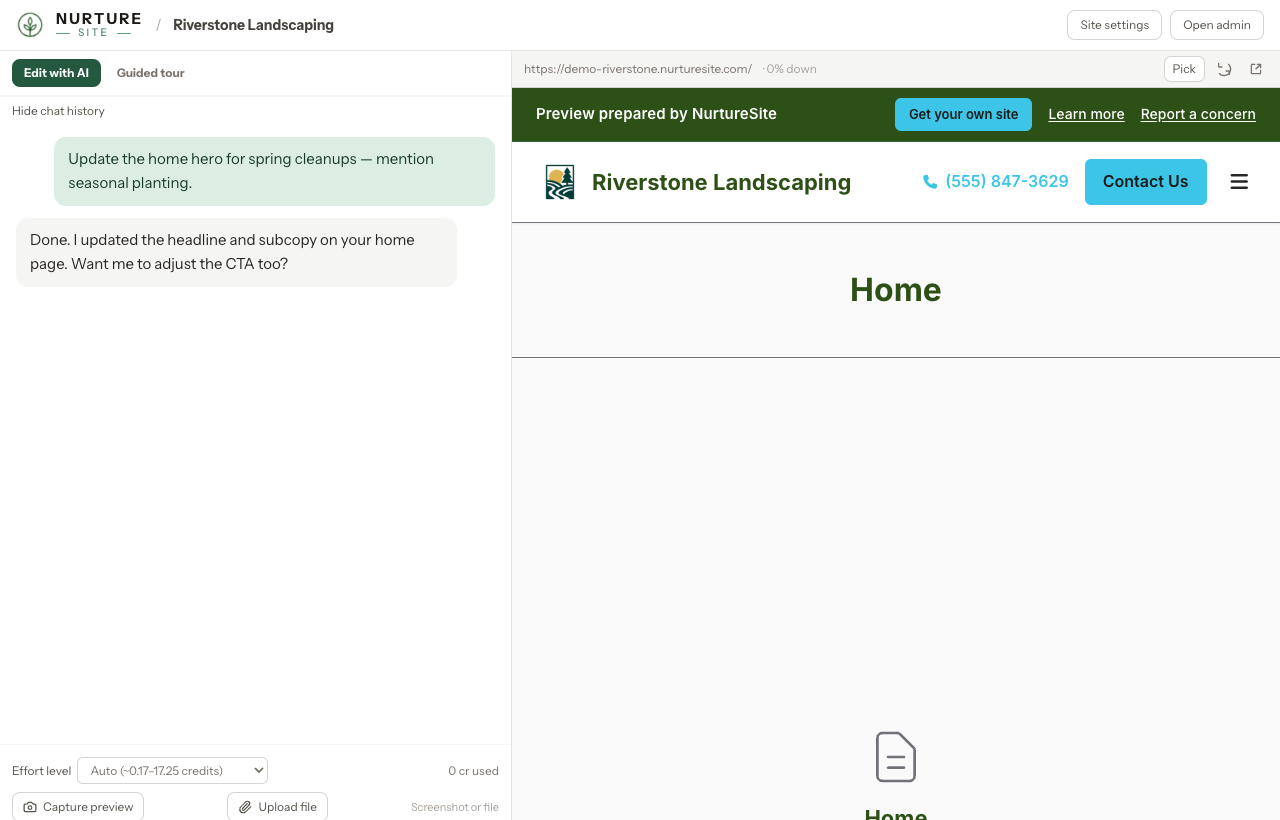The image size is (1280, 820).
Task: Click the Open admin button
Action: (1217, 25)
